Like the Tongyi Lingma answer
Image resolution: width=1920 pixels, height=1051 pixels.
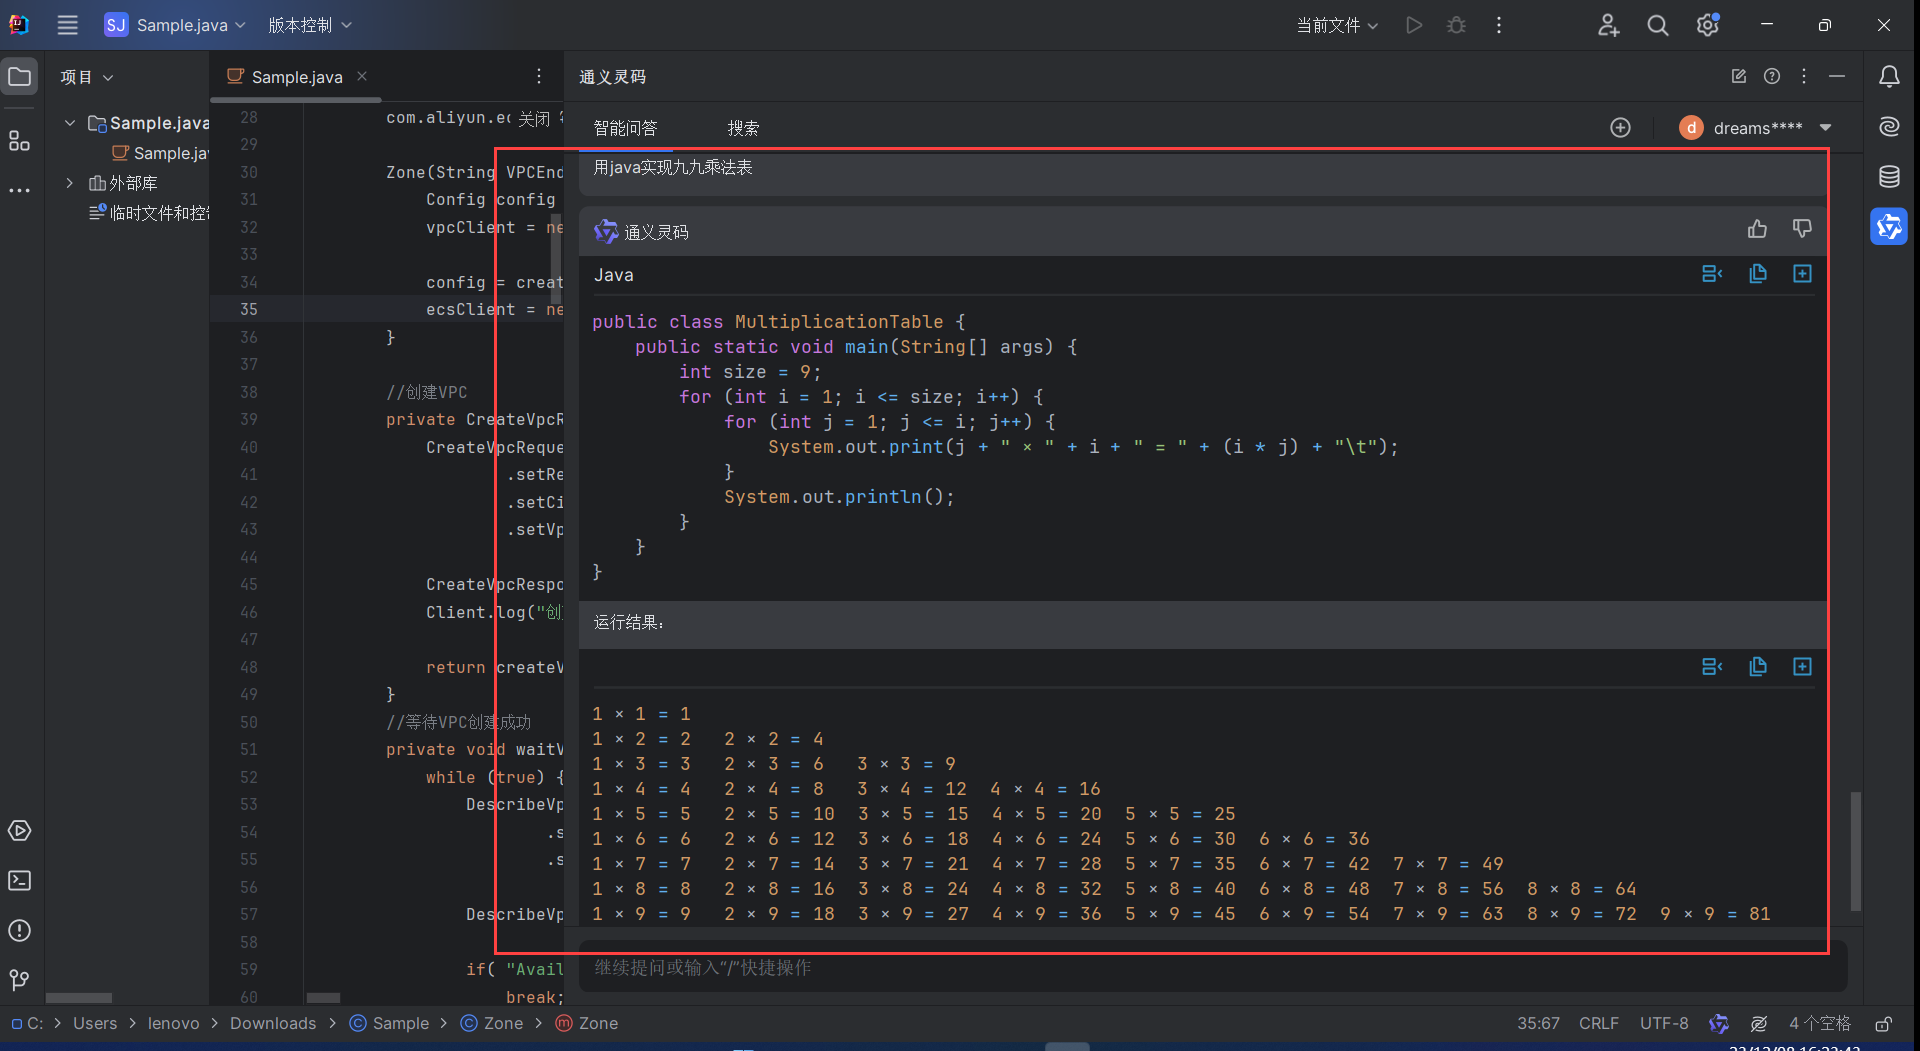point(1757,229)
